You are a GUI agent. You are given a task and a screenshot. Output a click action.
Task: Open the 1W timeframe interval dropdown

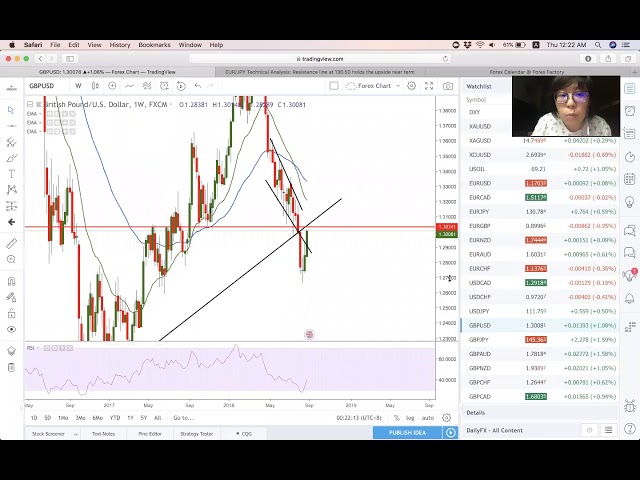pyautogui.click(x=78, y=86)
